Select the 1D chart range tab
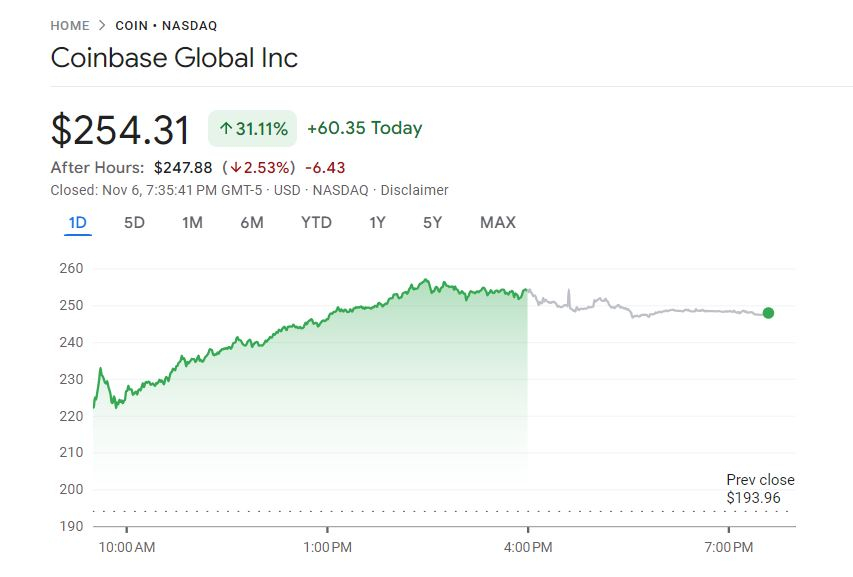Image resolution: width=853 pixels, height=577 pixels. click(78, 222)
